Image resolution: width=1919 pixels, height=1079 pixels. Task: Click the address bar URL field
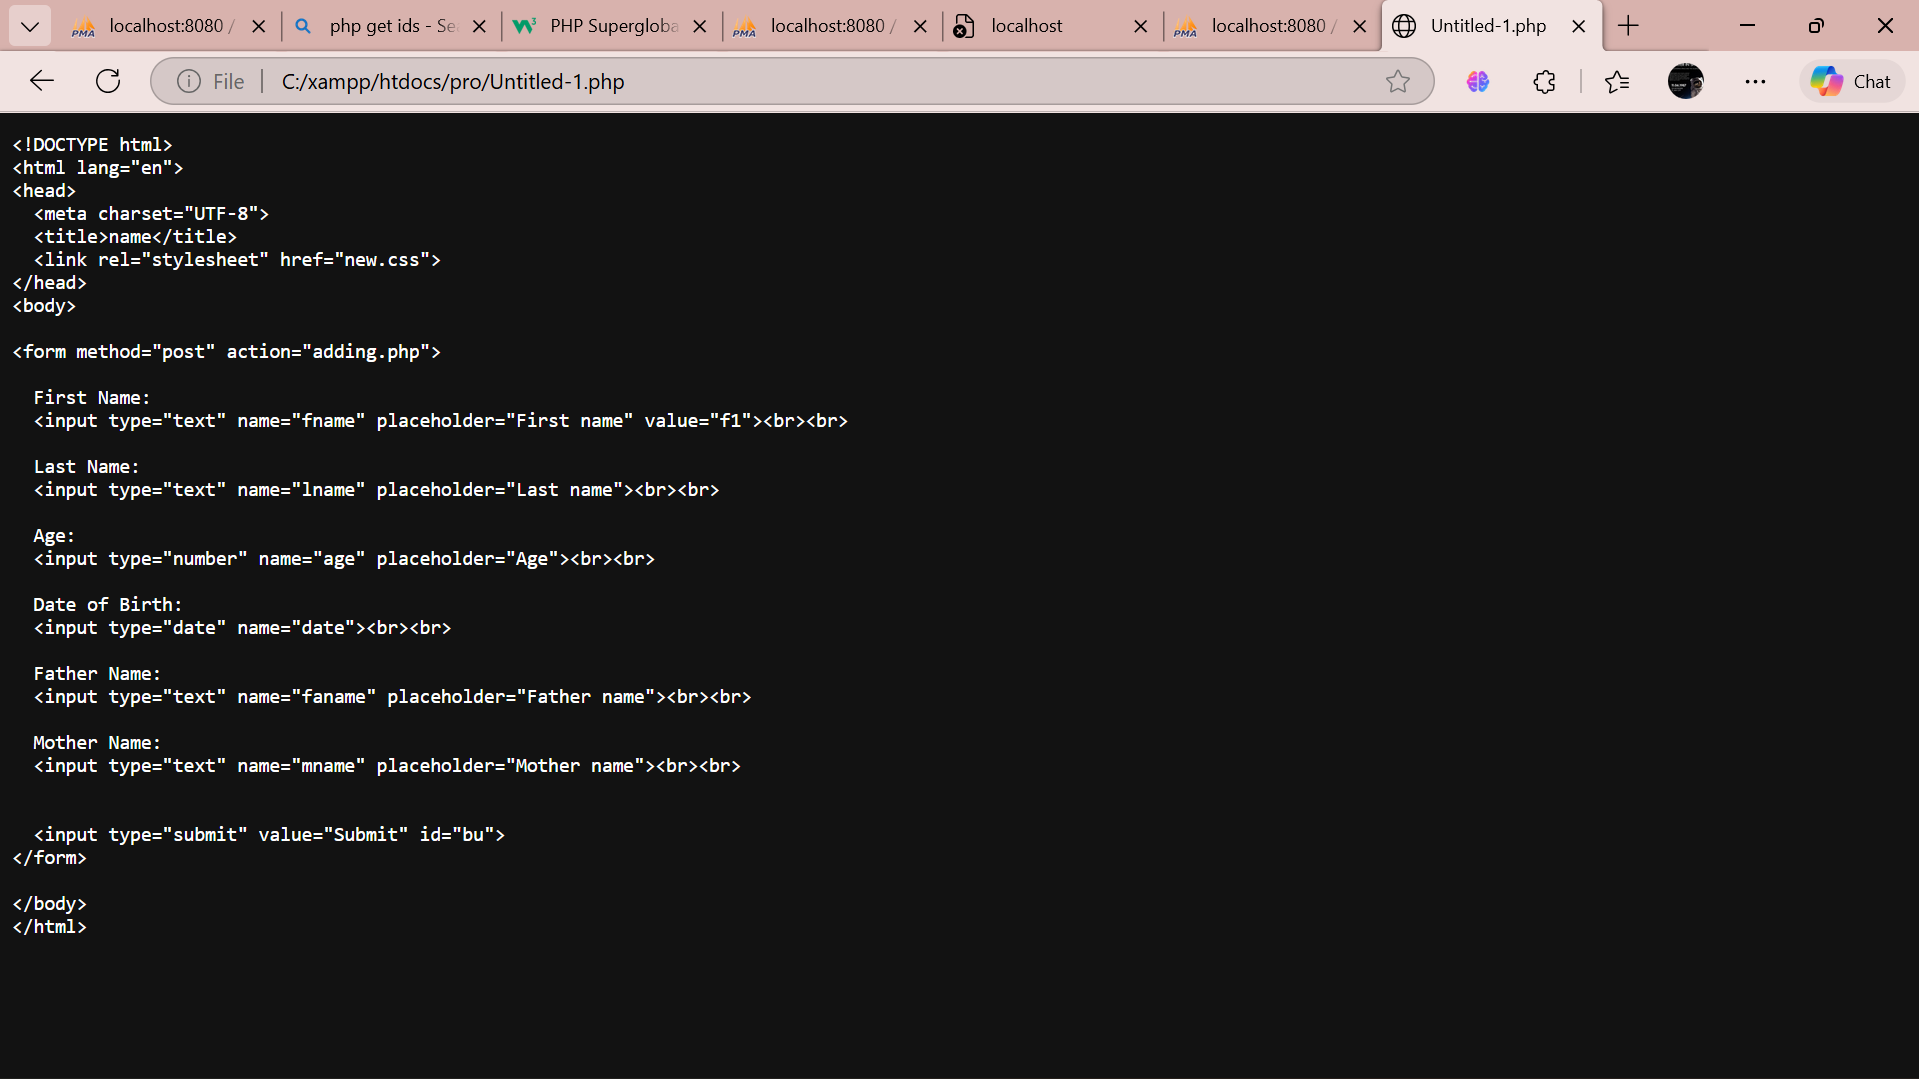coord(800,81)
